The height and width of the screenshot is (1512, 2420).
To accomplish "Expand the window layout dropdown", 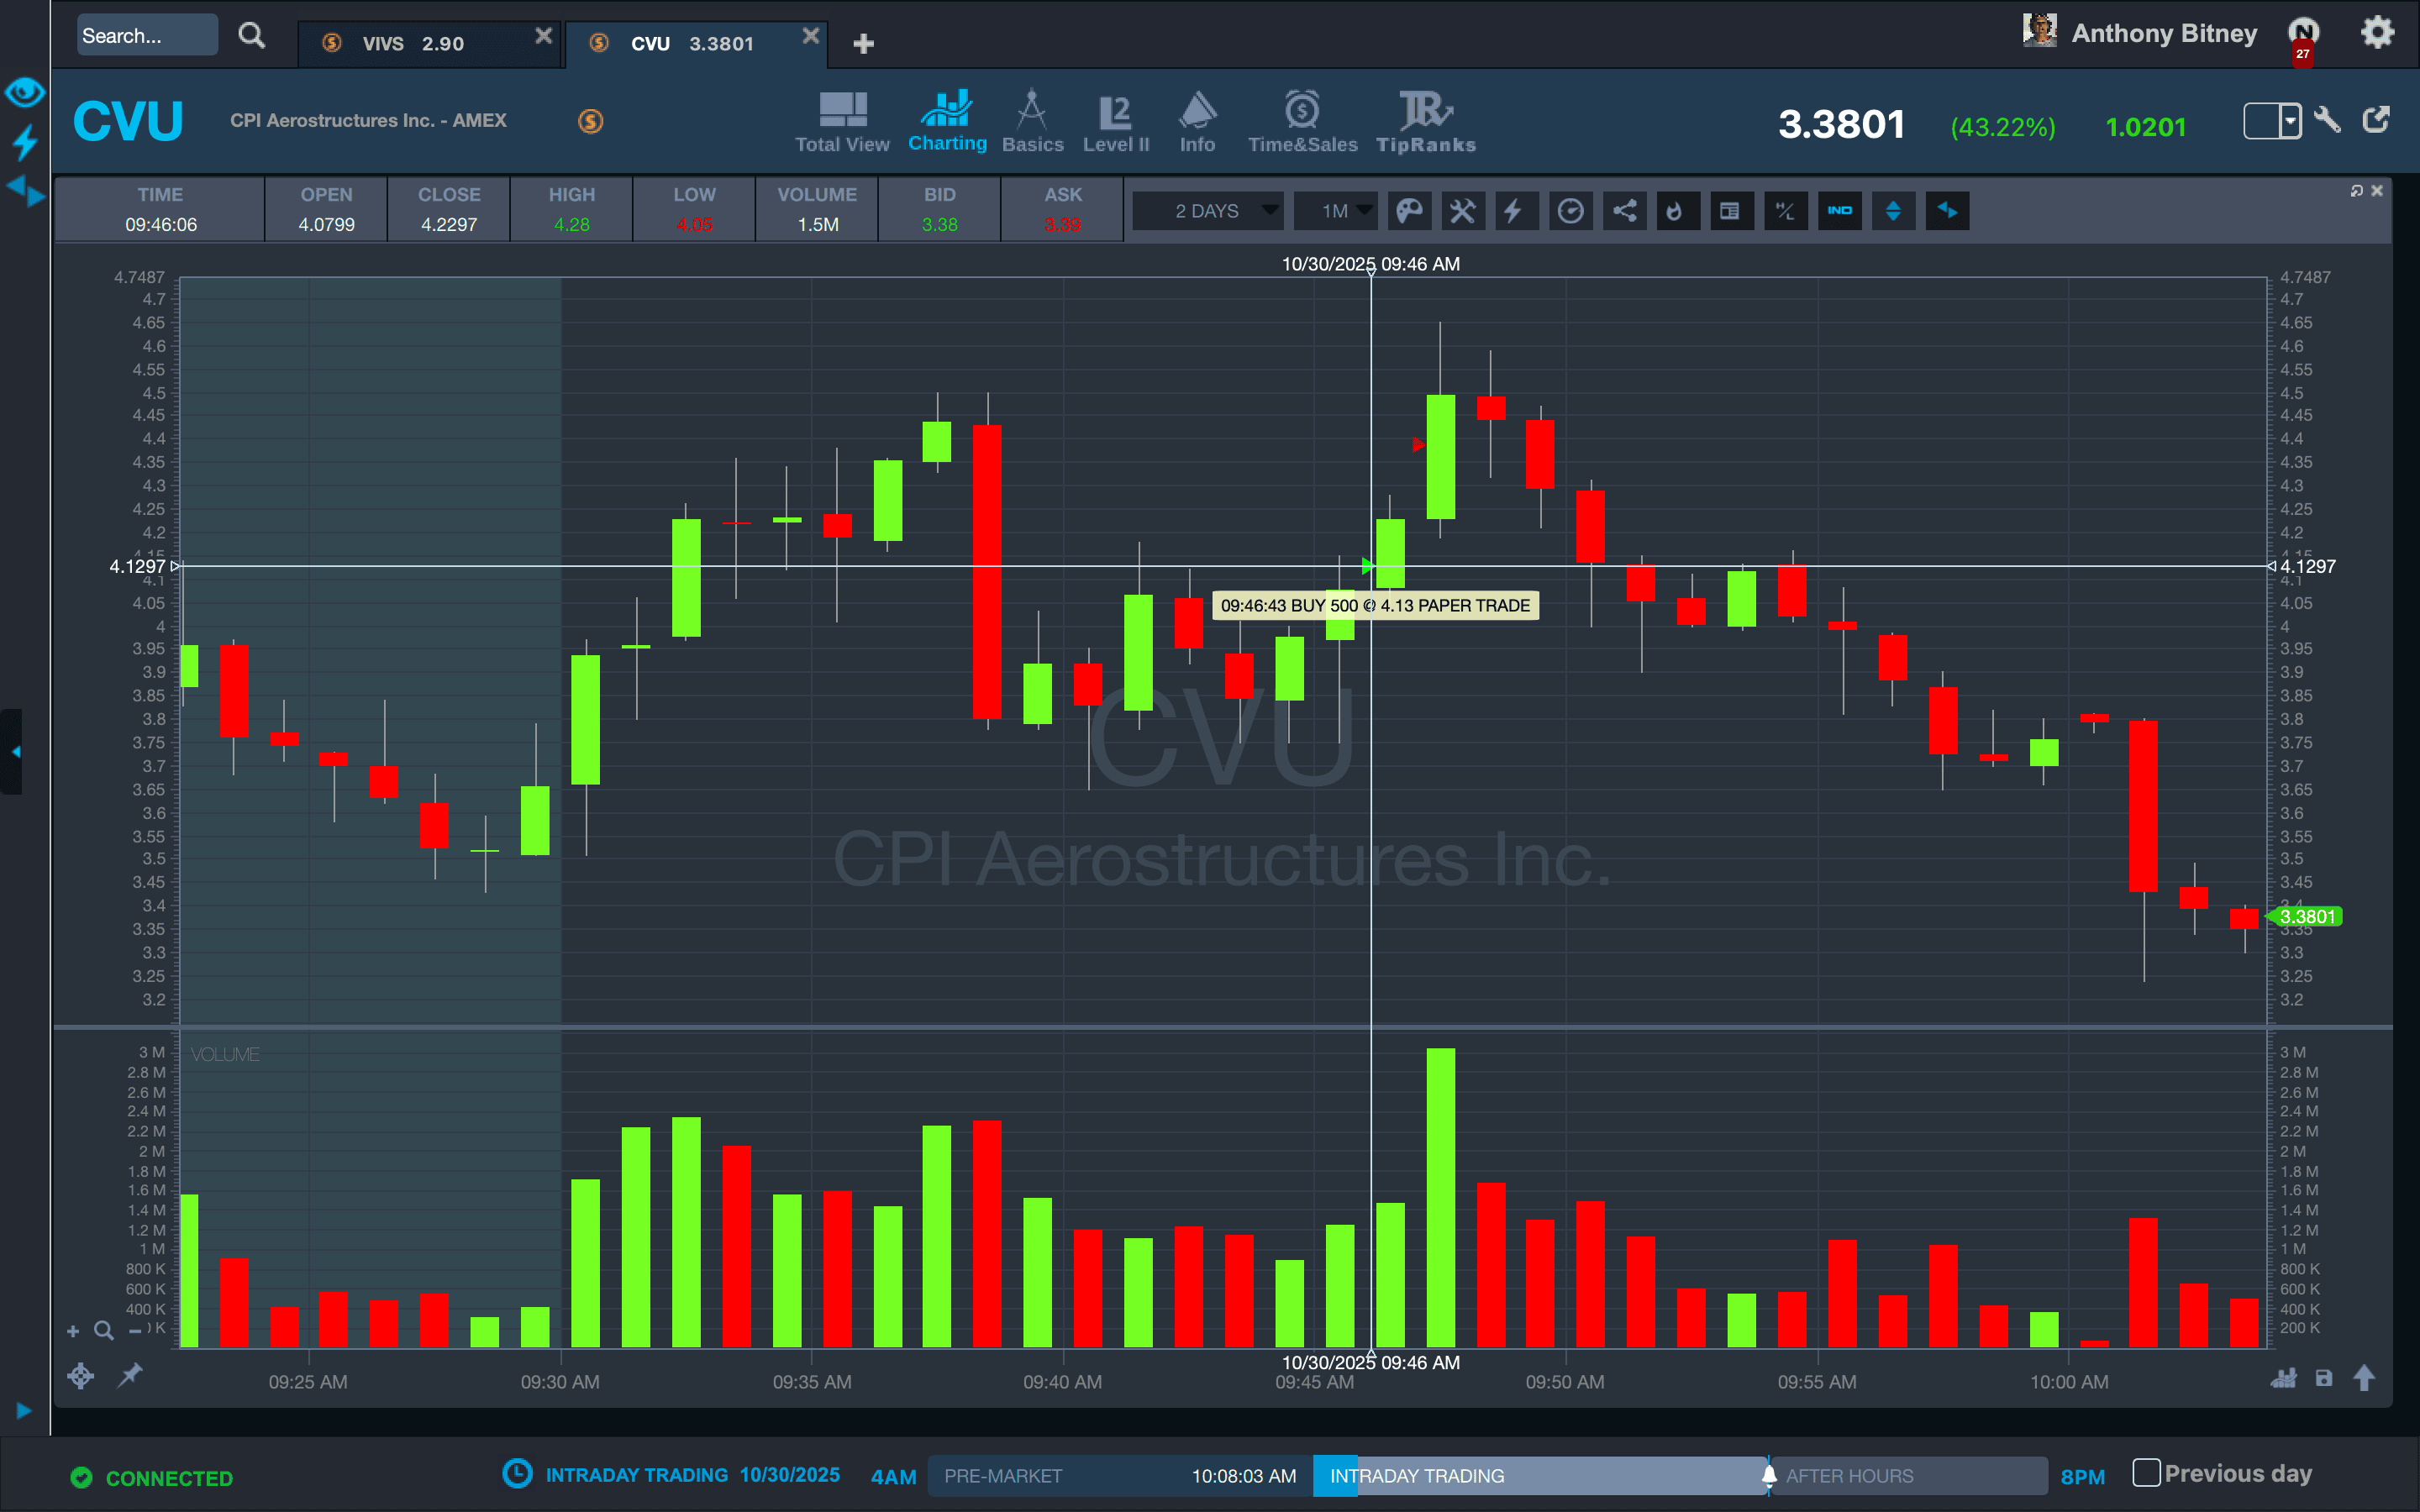I will tap(2289, 122).
